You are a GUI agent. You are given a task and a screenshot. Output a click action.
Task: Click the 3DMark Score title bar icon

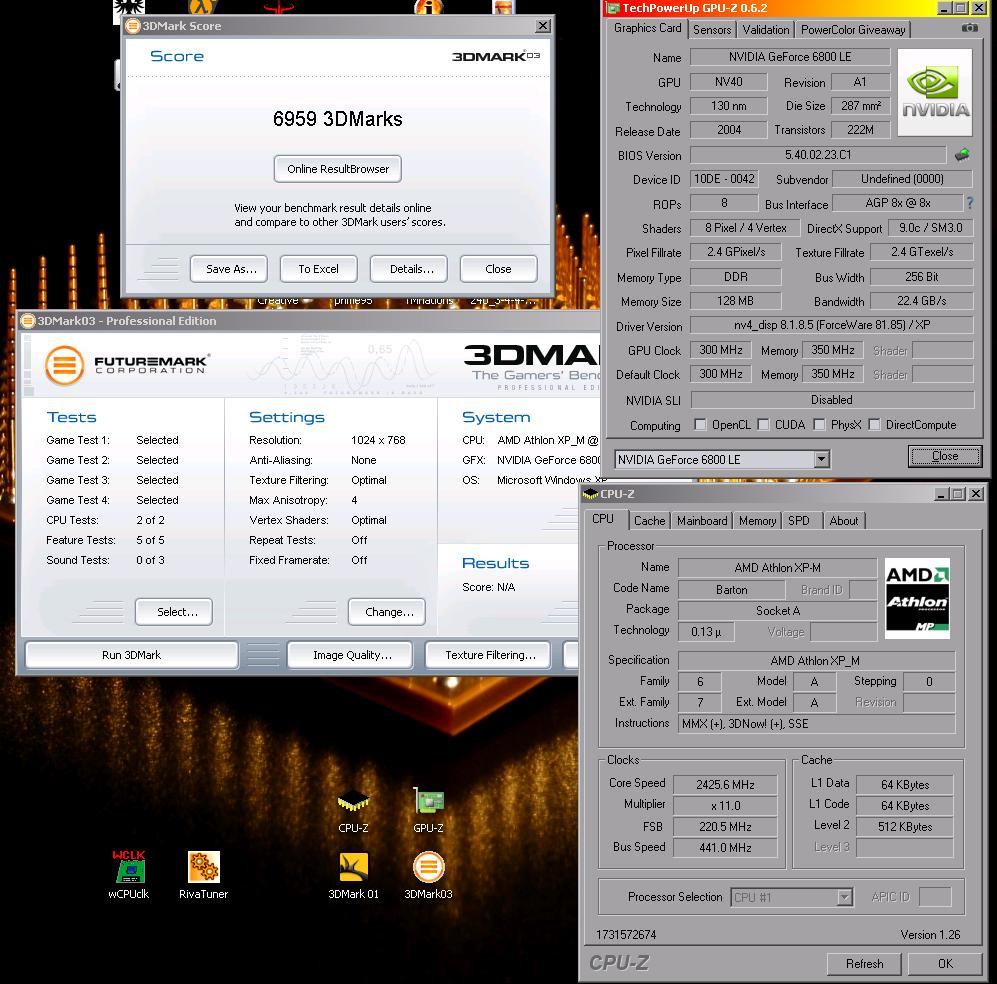click(x=133, y=26)
